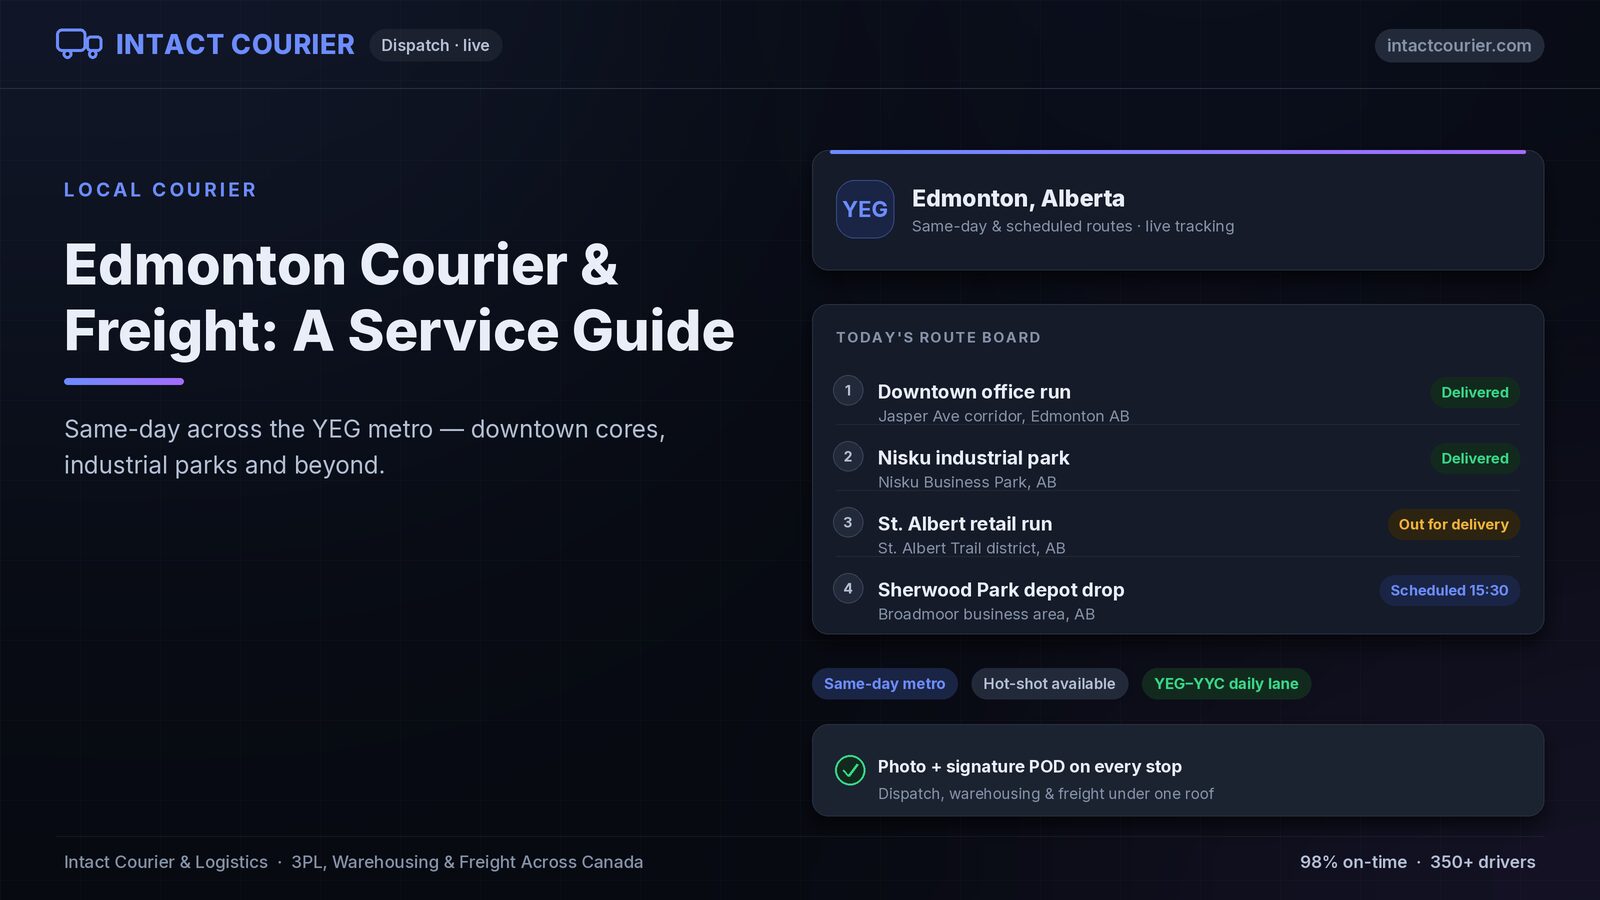The image size is (1600, 900).
Task: Select the Downtown office run route title
Action: click(x=974, y=392)
